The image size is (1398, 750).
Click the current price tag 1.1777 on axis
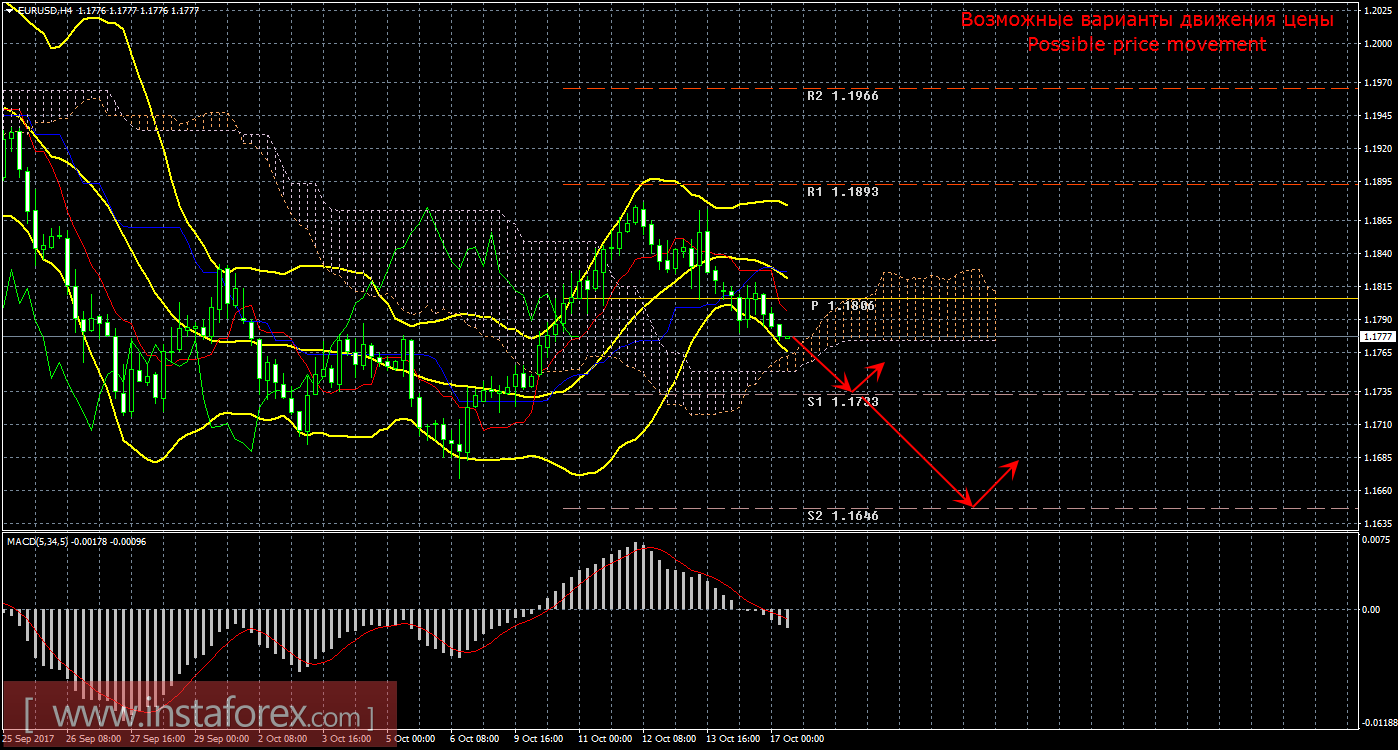(1377, 338)
